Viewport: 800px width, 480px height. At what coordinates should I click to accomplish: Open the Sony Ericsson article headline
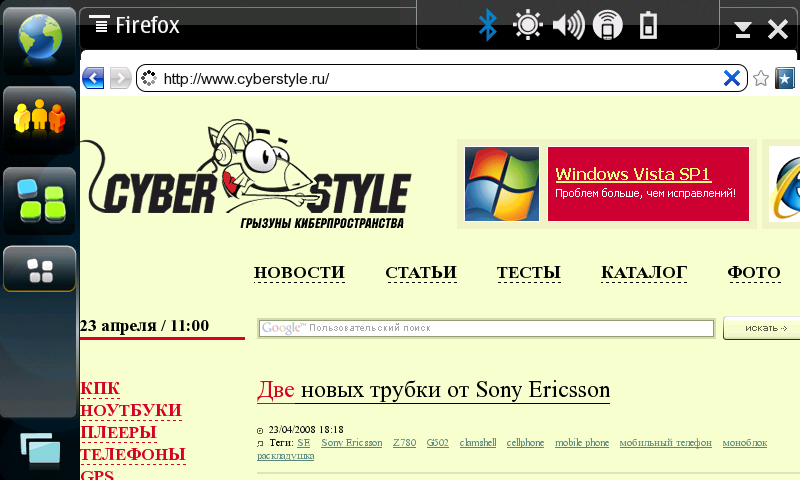click(433, 390)
